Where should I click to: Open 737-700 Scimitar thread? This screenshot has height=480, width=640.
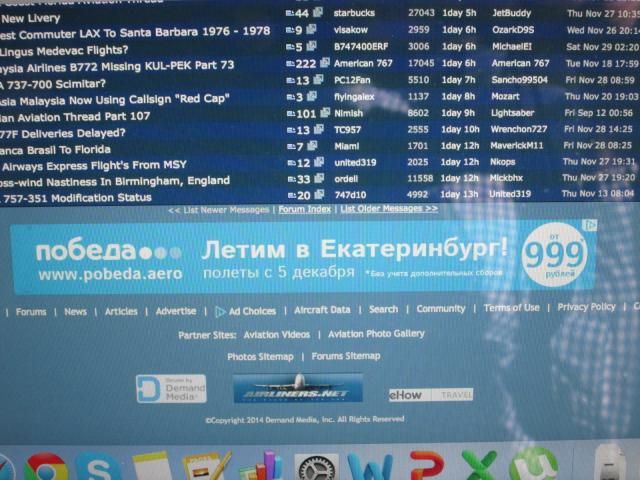point(53,84)
